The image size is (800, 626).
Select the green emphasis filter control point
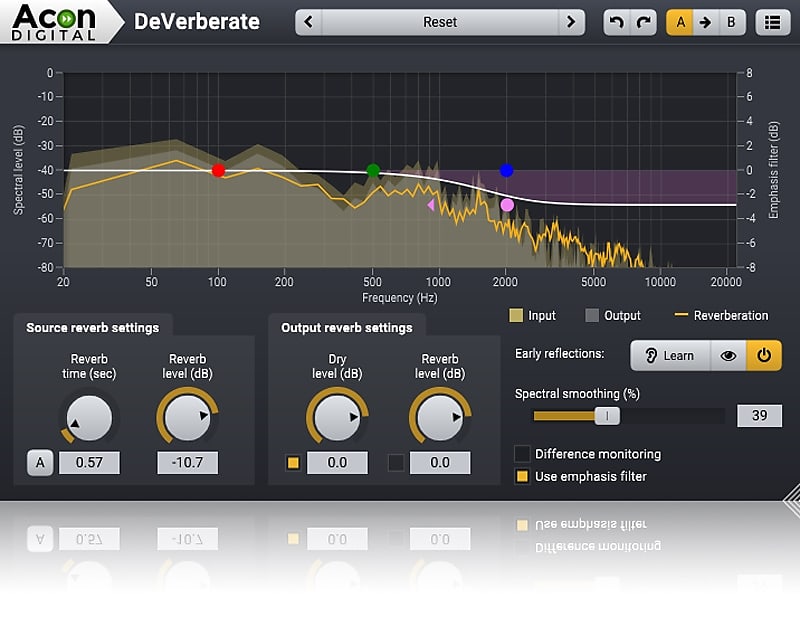(x=373, y=171)
